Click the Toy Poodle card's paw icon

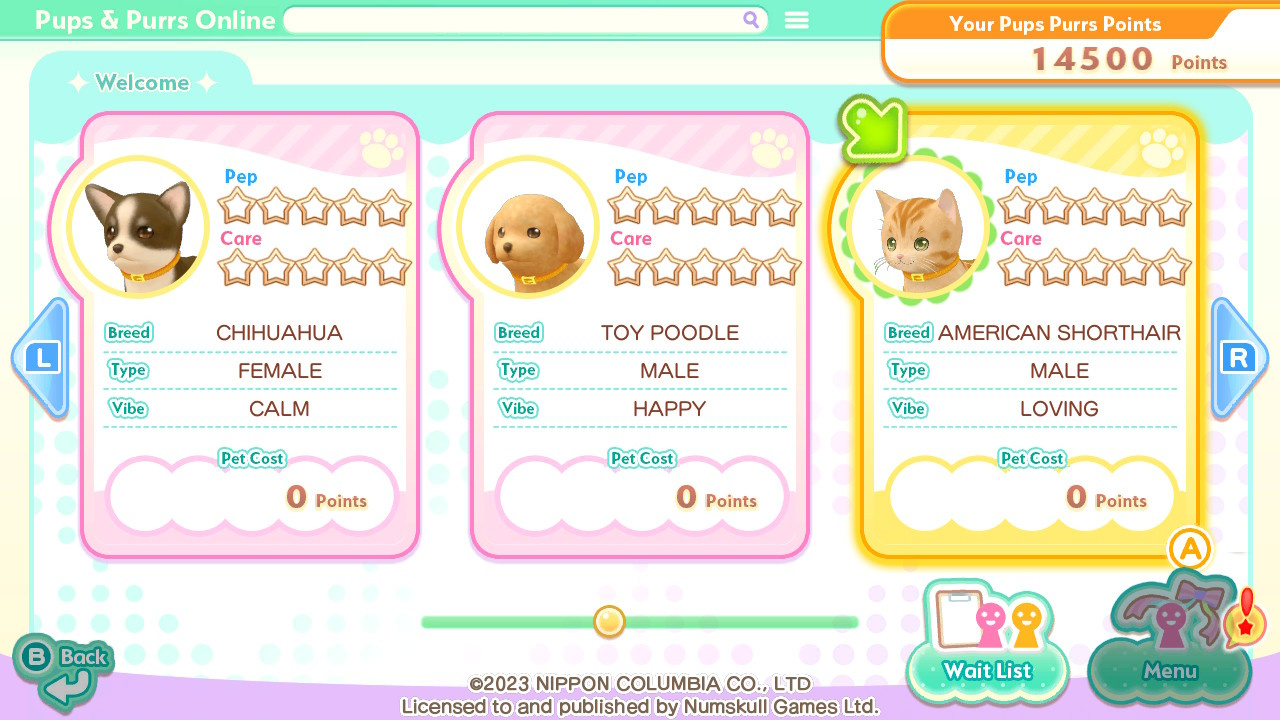pos(771,150)
